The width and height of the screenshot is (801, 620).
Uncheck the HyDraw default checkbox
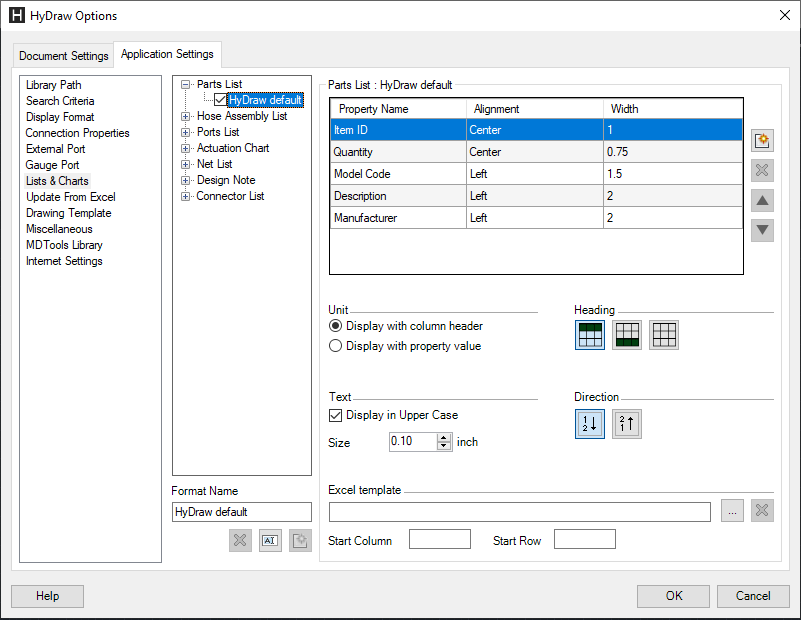220,100
